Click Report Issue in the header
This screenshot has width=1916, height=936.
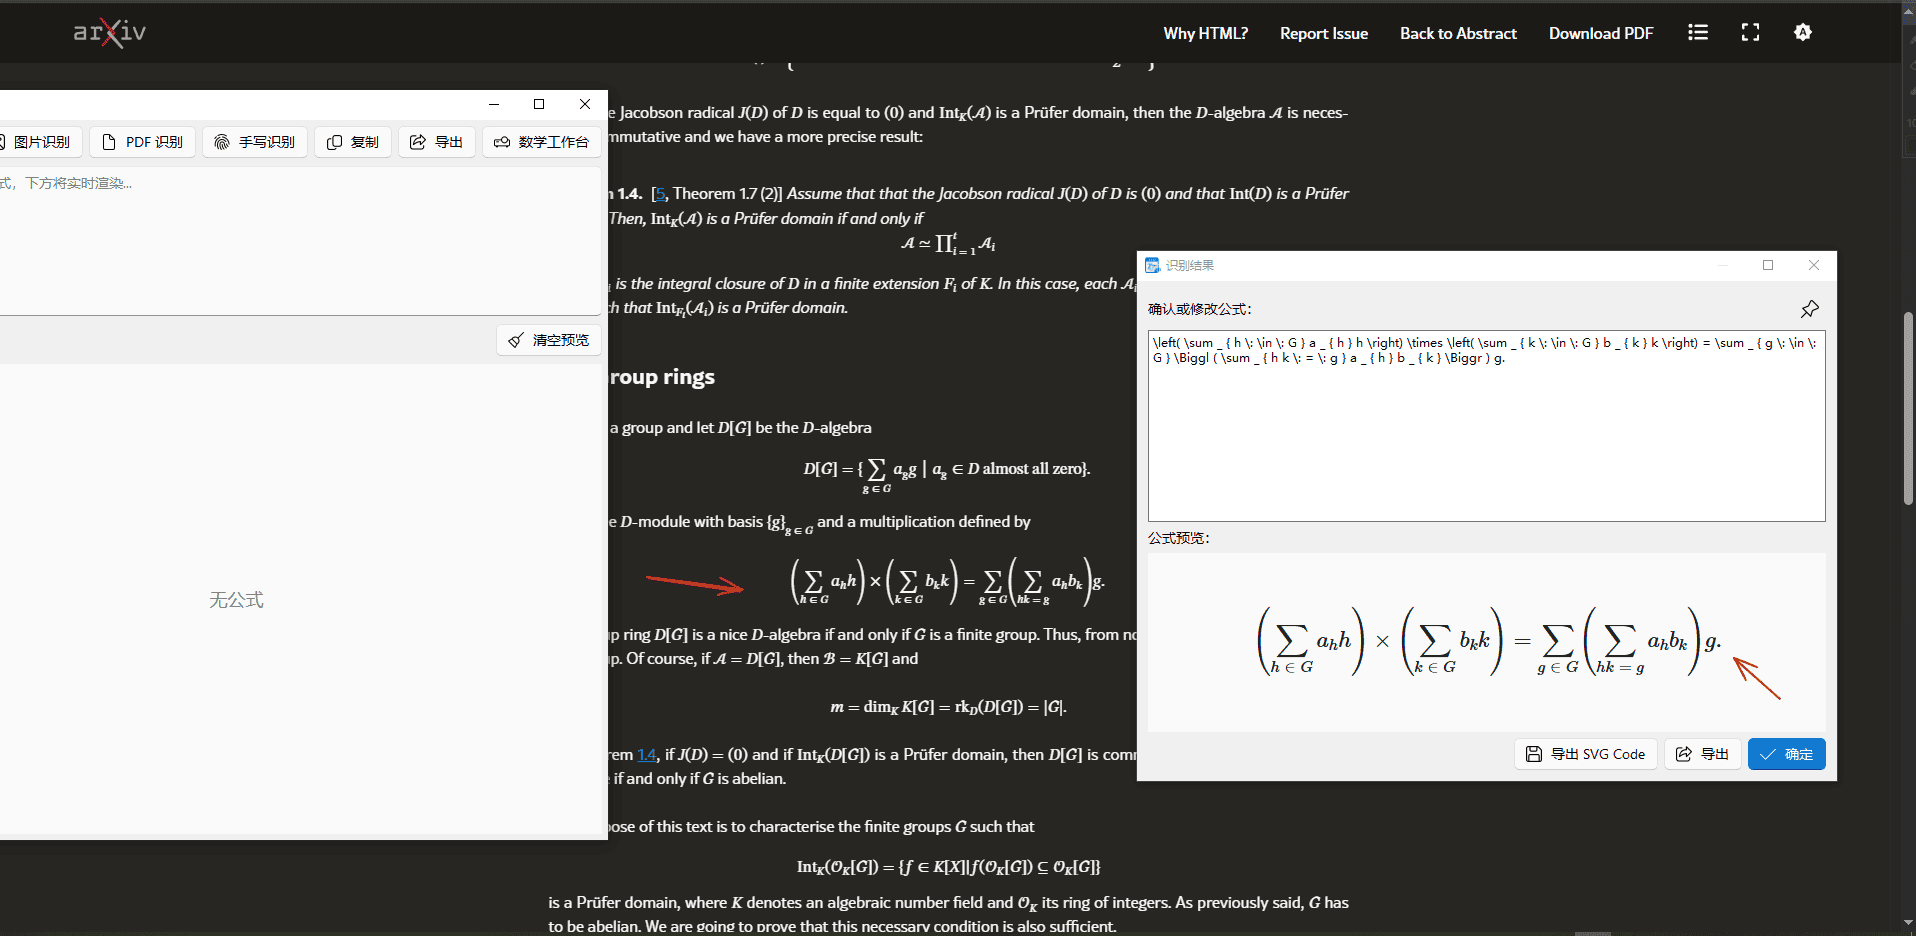tap(1324, 33)
